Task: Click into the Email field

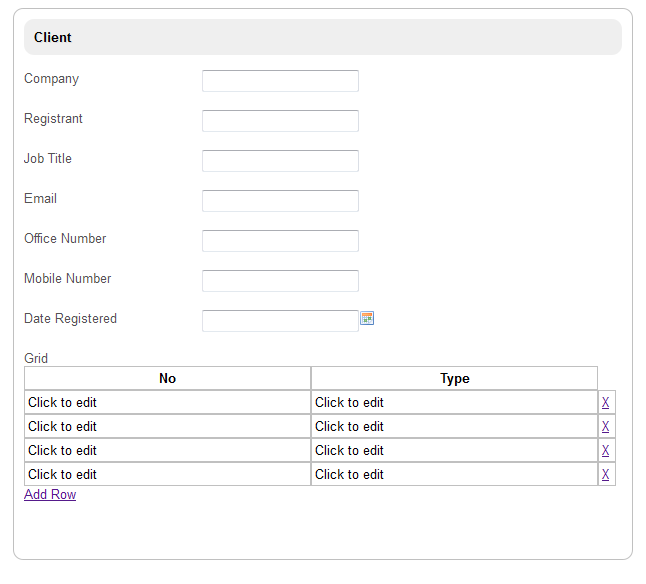Action: [280, 201]
